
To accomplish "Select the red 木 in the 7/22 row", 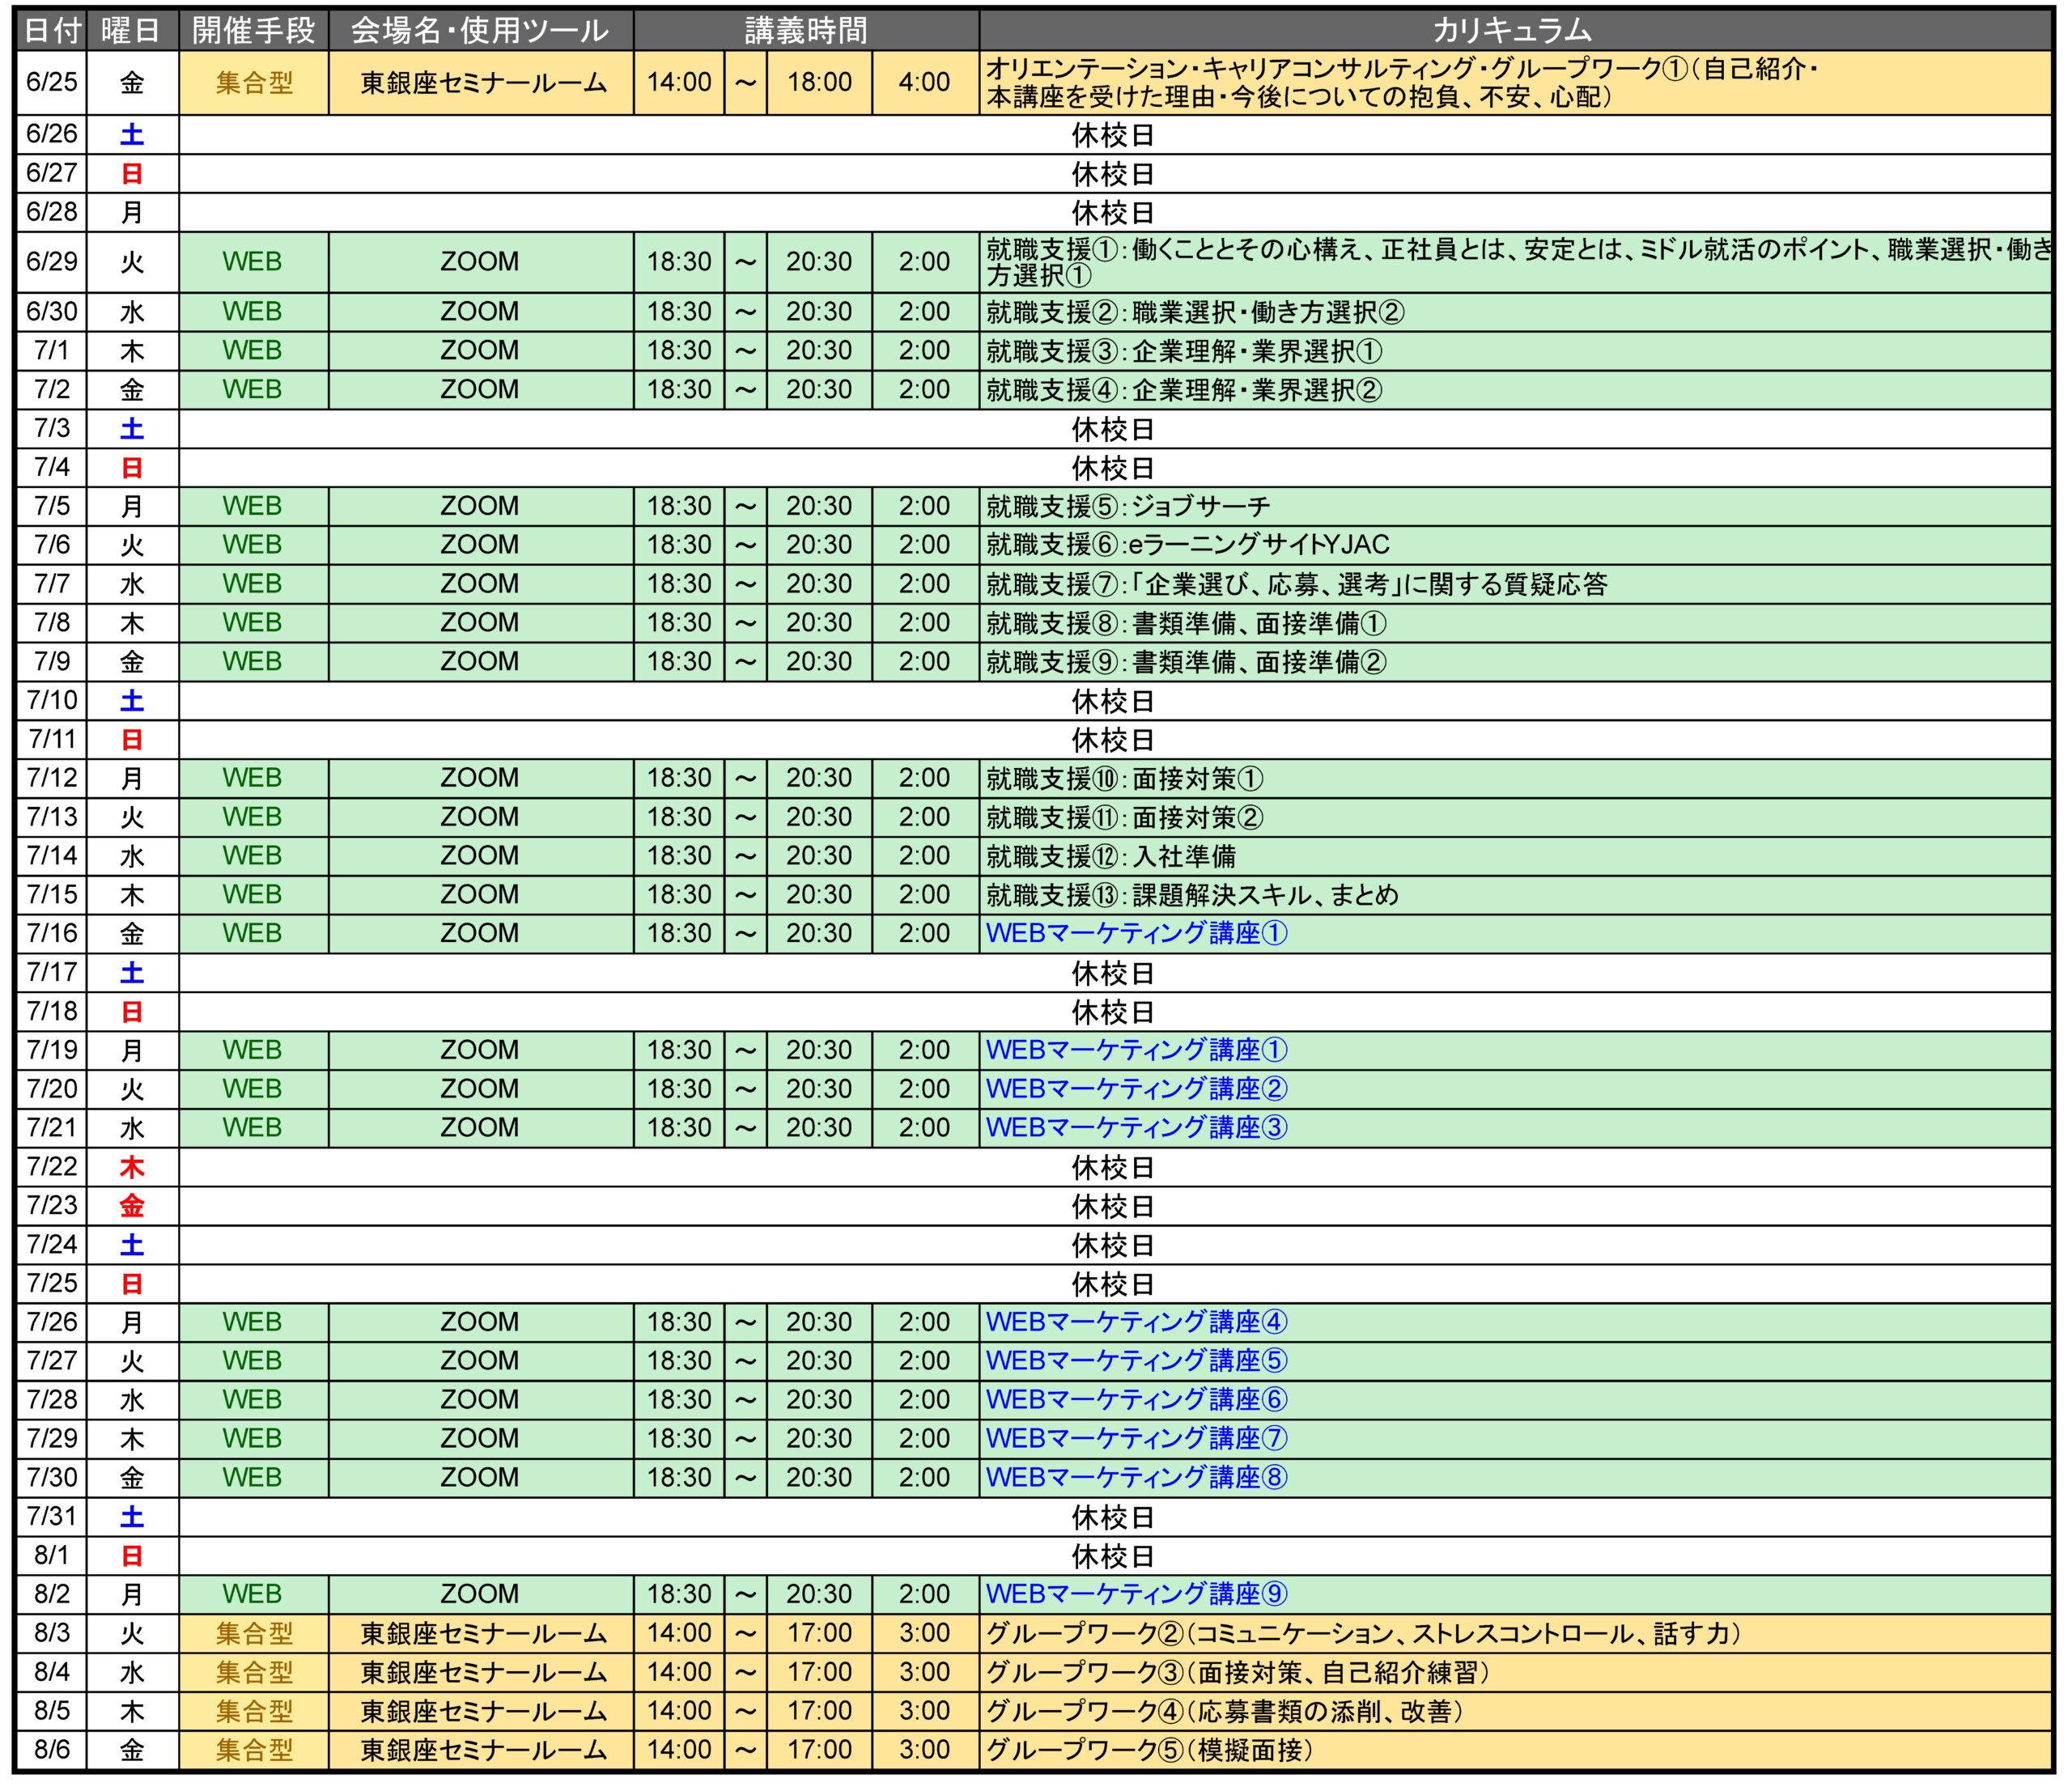I will coord(132,1167).
